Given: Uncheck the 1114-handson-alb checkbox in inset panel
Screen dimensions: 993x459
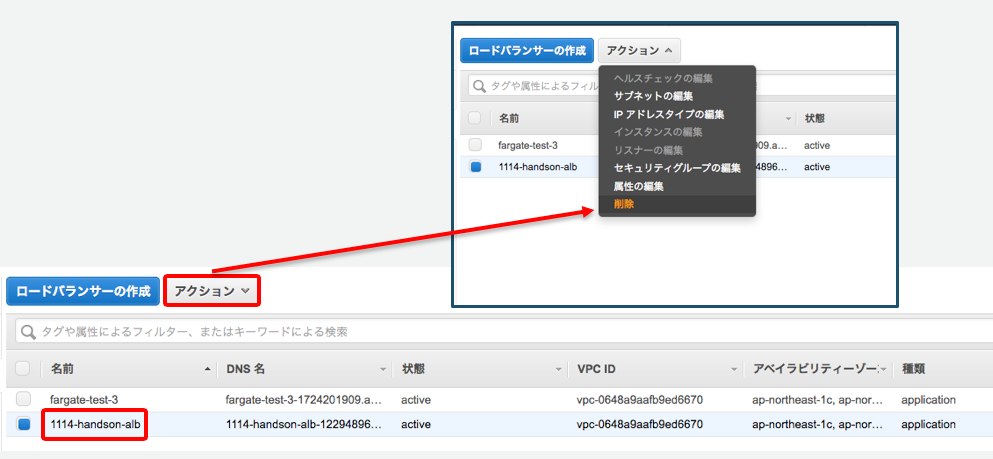Looking at the screenshot, I should click(x=475, y=167).
